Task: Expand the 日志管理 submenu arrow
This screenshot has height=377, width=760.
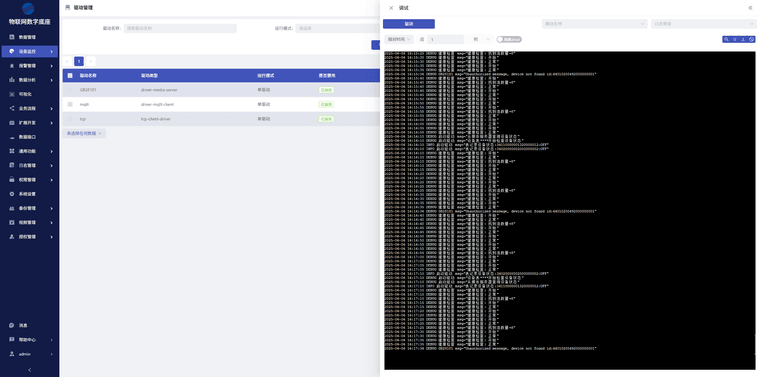Action: click(51, 166)
